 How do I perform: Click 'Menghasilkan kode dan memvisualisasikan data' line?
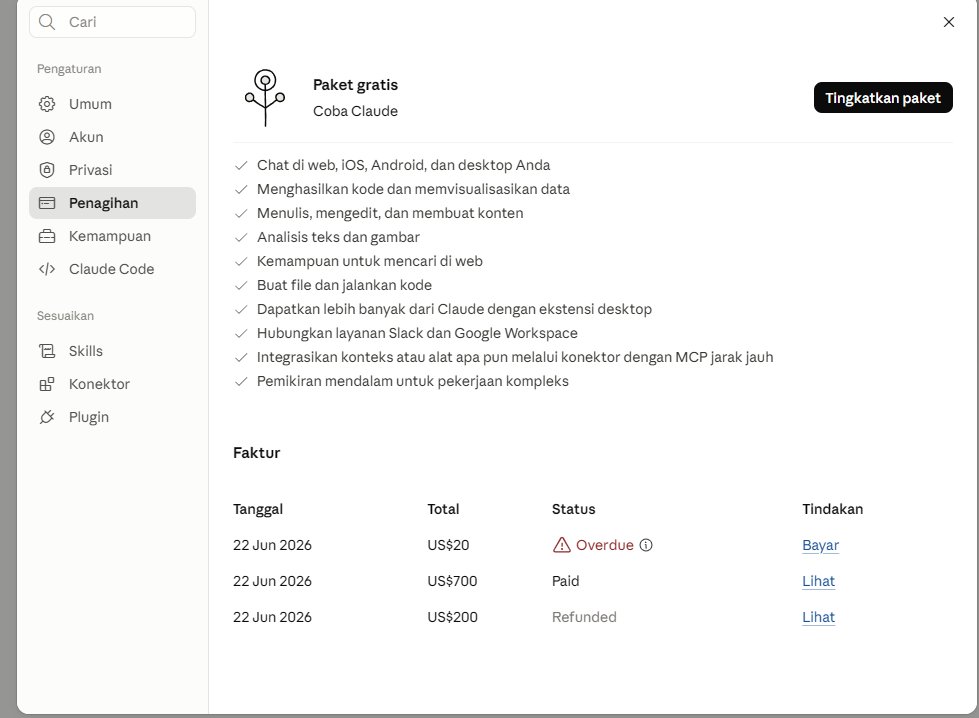(x=413, y=189)
